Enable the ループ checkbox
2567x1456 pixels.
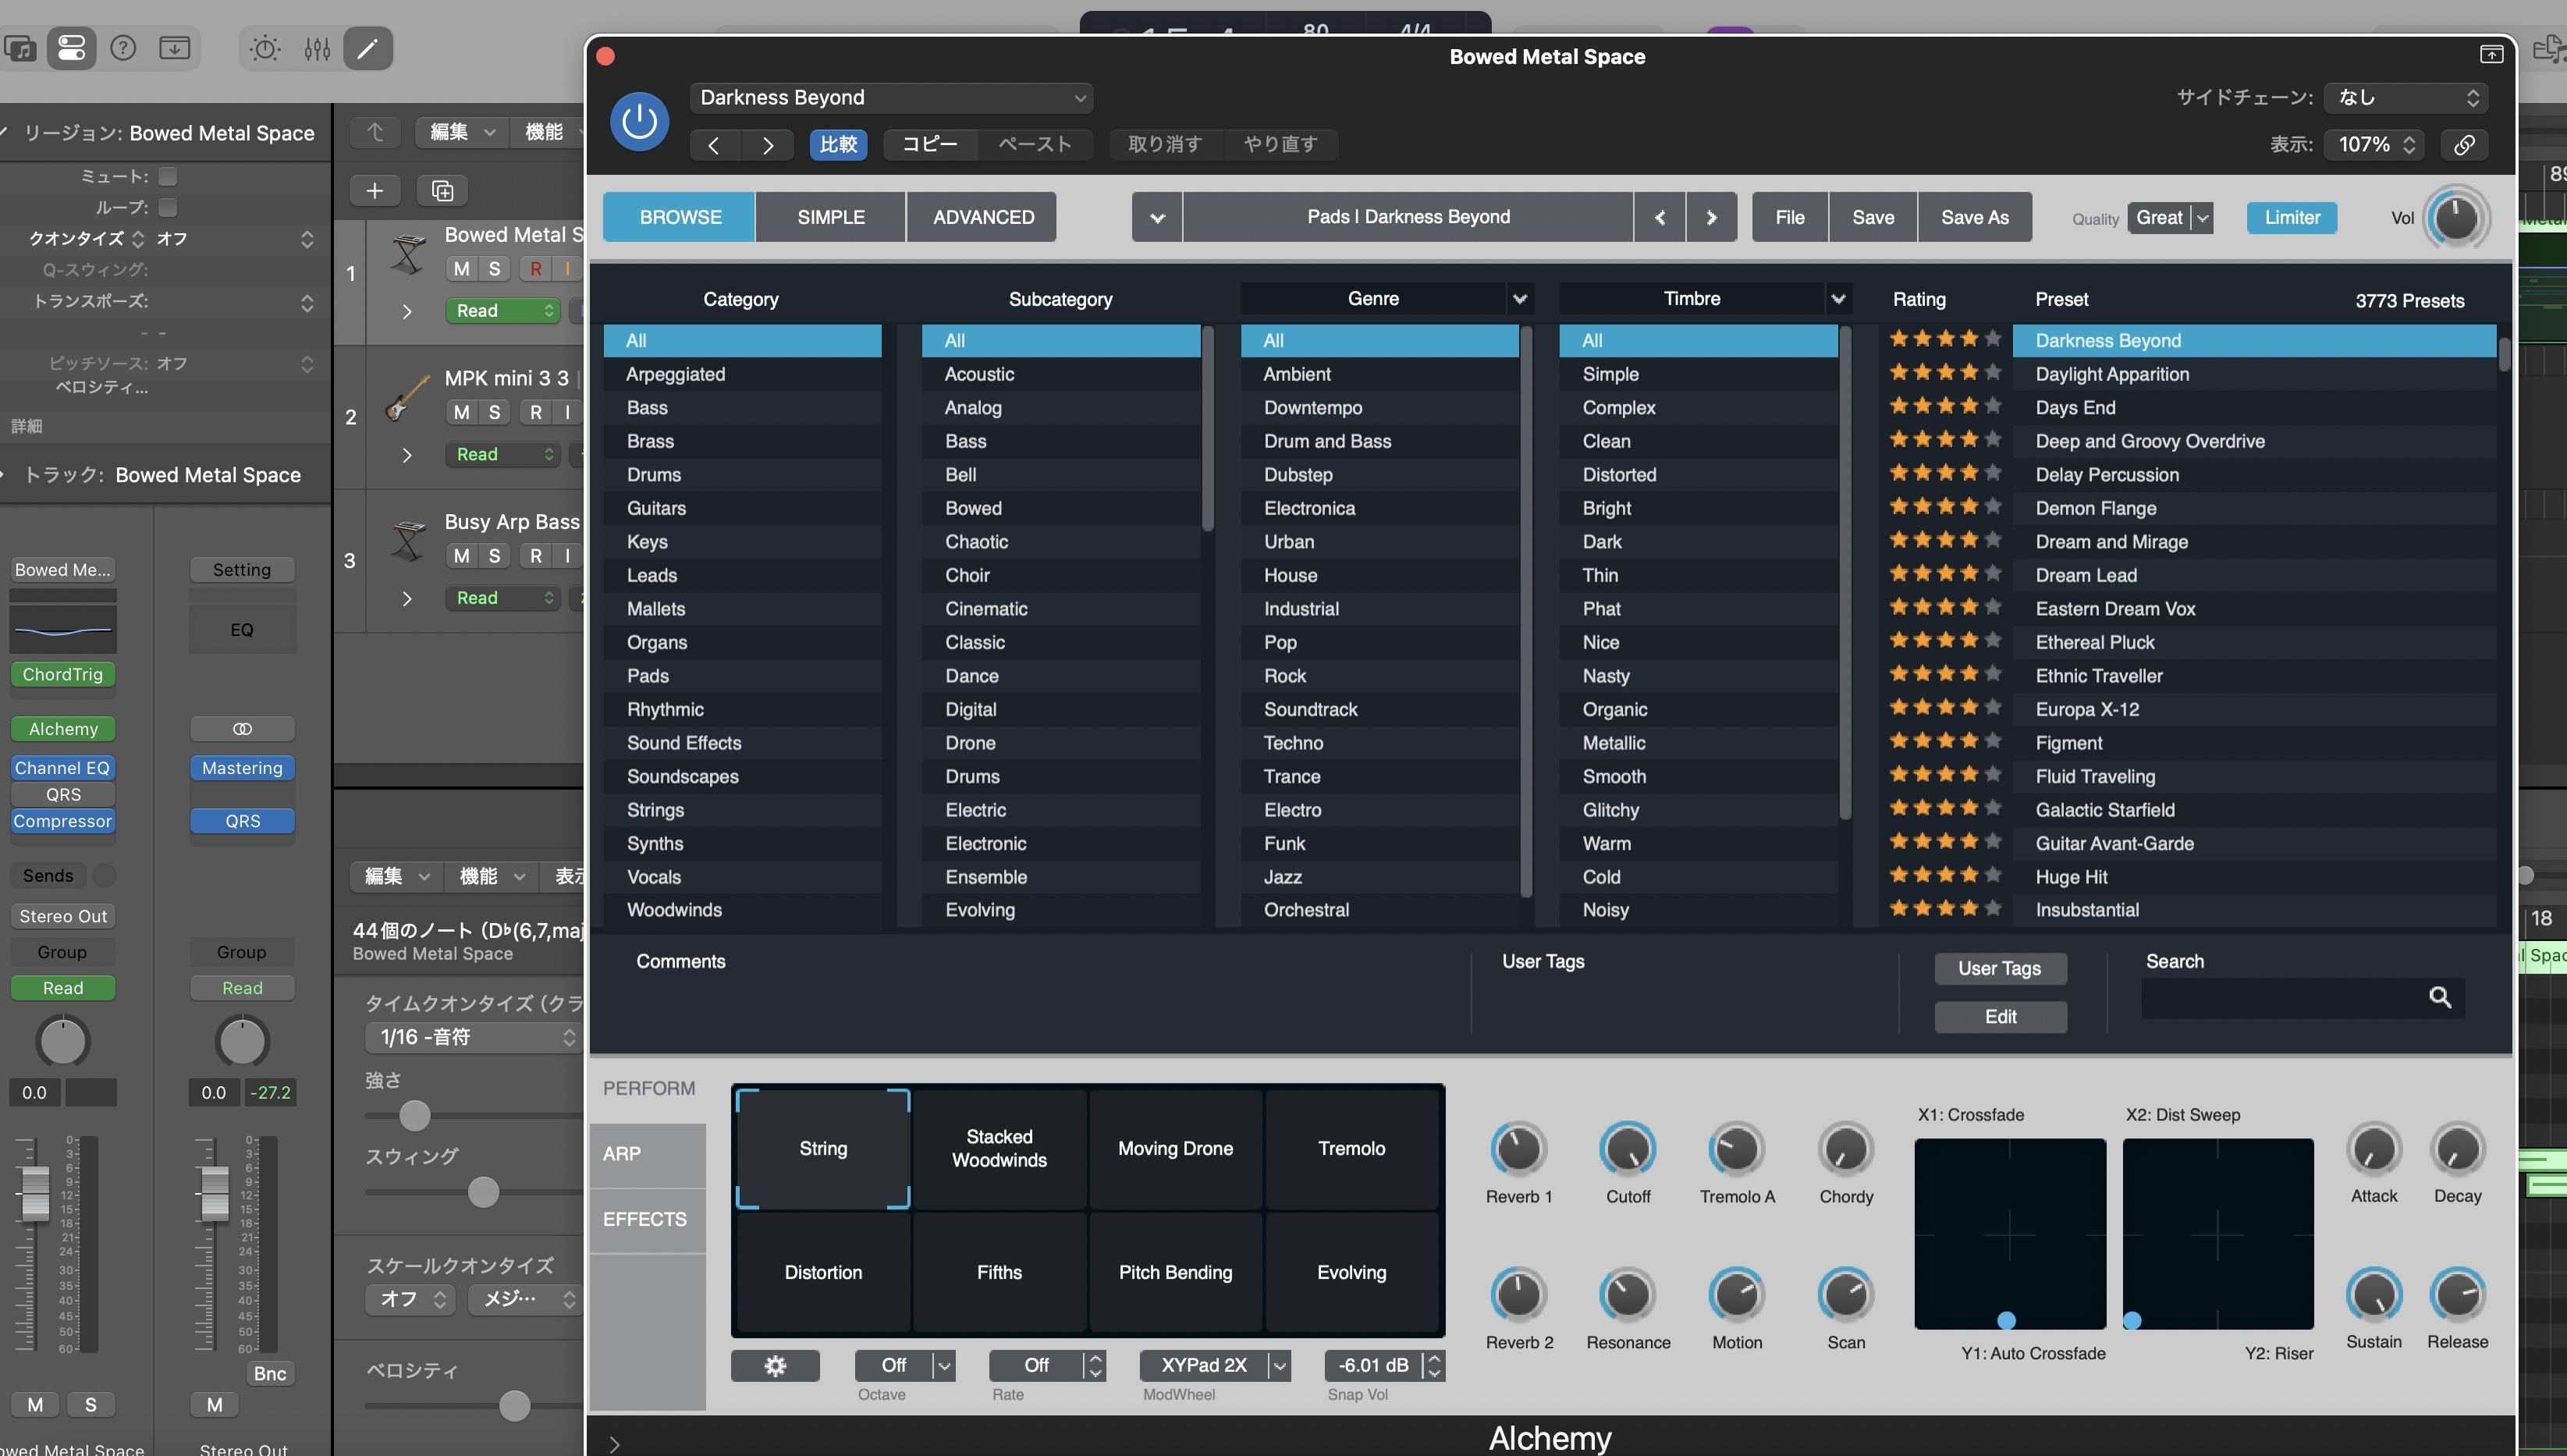click(168, 207)
